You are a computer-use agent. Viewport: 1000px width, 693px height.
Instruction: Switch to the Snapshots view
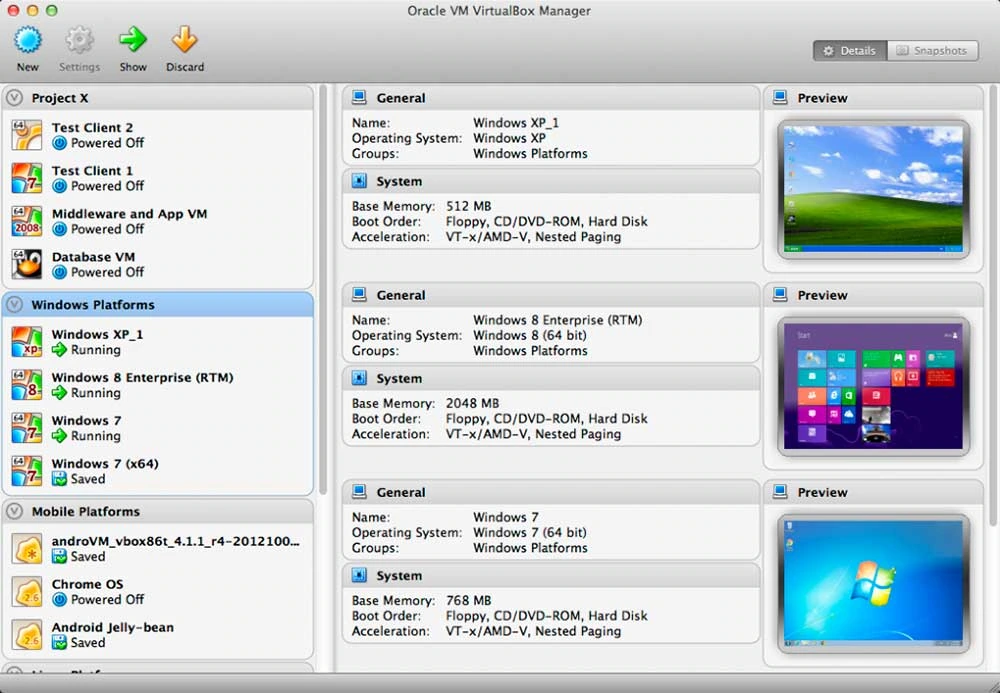932,50
